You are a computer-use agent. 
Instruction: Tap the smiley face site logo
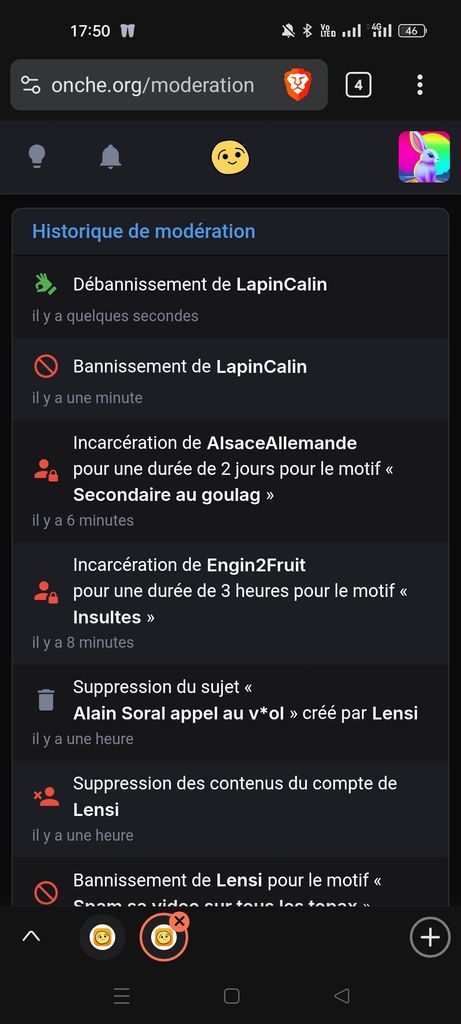tap(230, 157)
